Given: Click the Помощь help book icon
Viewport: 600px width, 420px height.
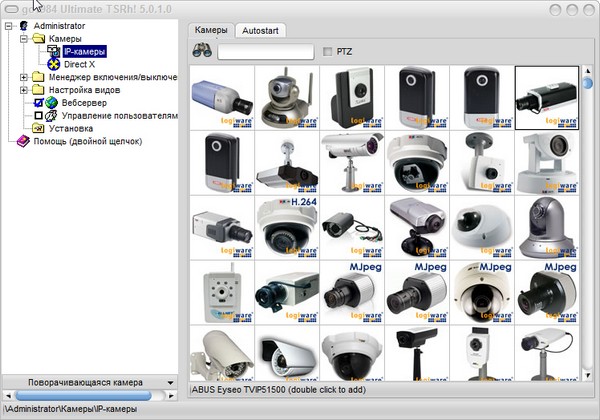Looking at the screenshot, I should tap(24, 141).
